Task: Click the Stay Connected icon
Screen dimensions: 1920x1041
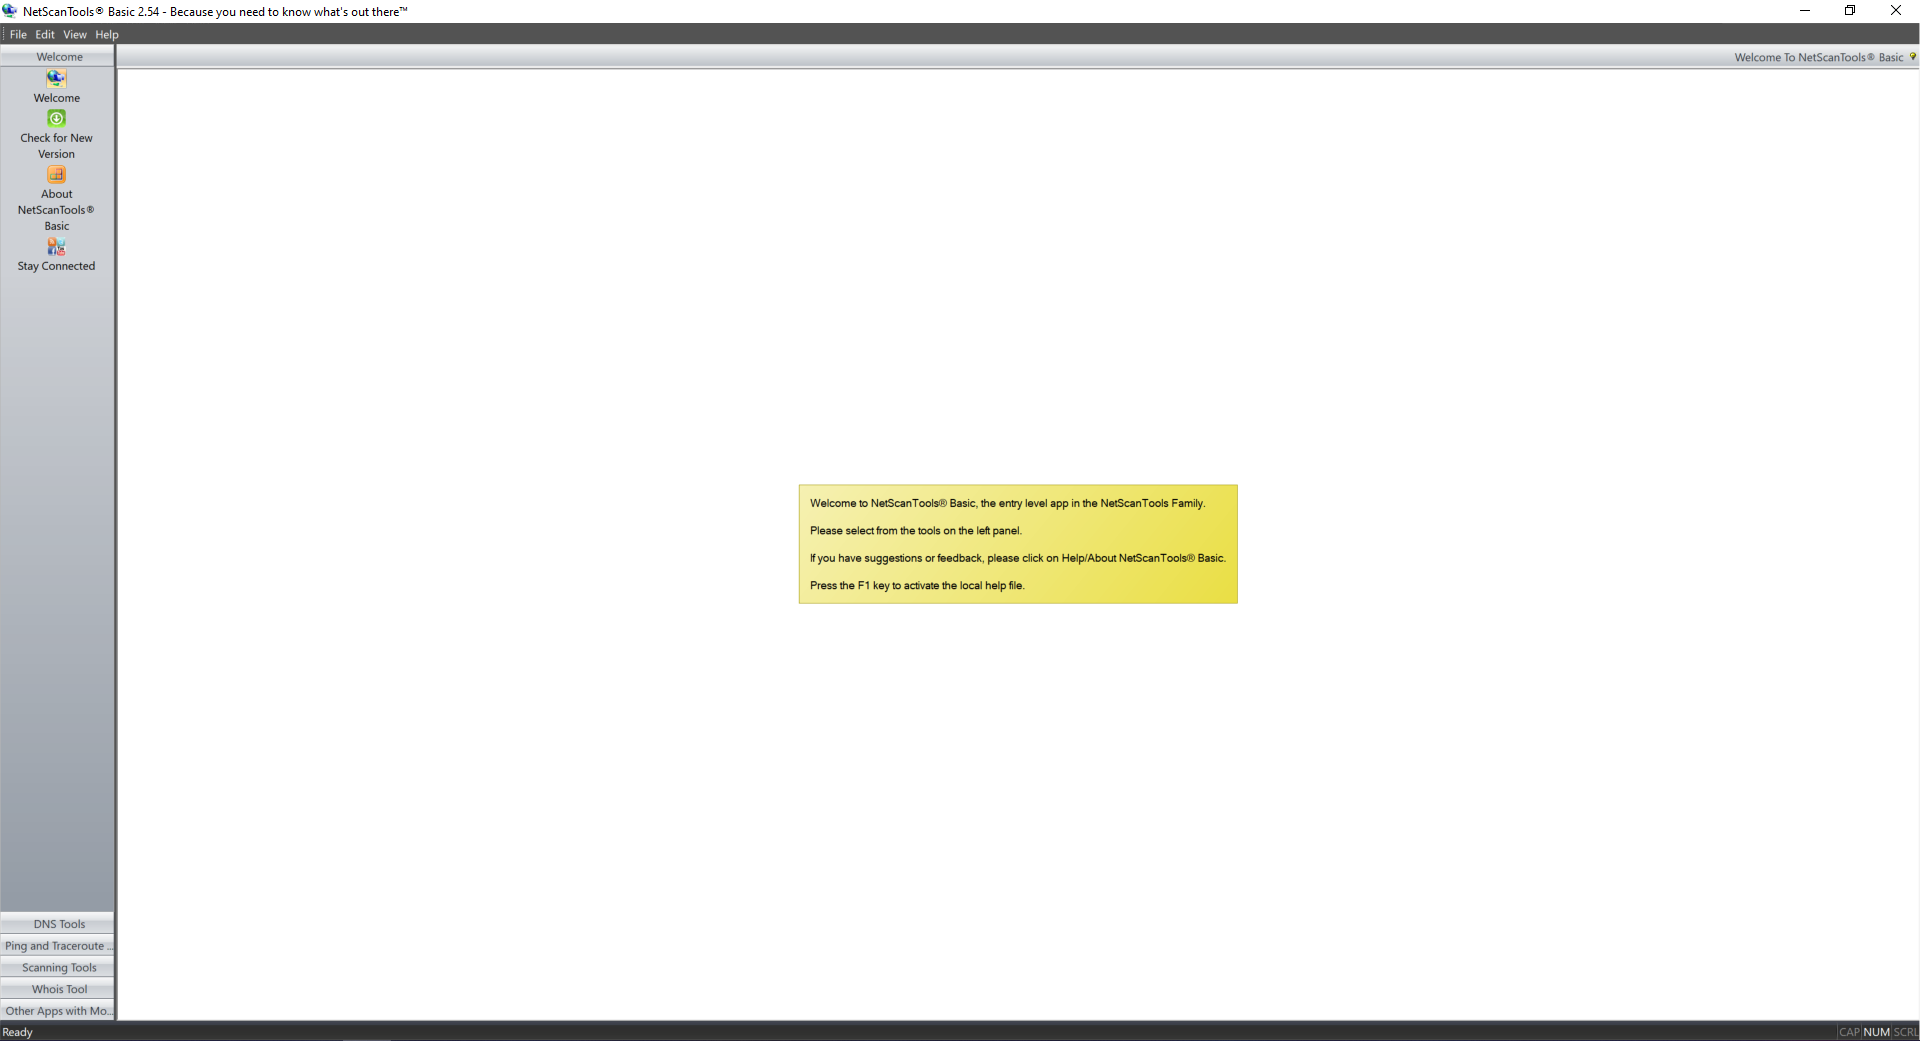Action: [x=56, y=247]
